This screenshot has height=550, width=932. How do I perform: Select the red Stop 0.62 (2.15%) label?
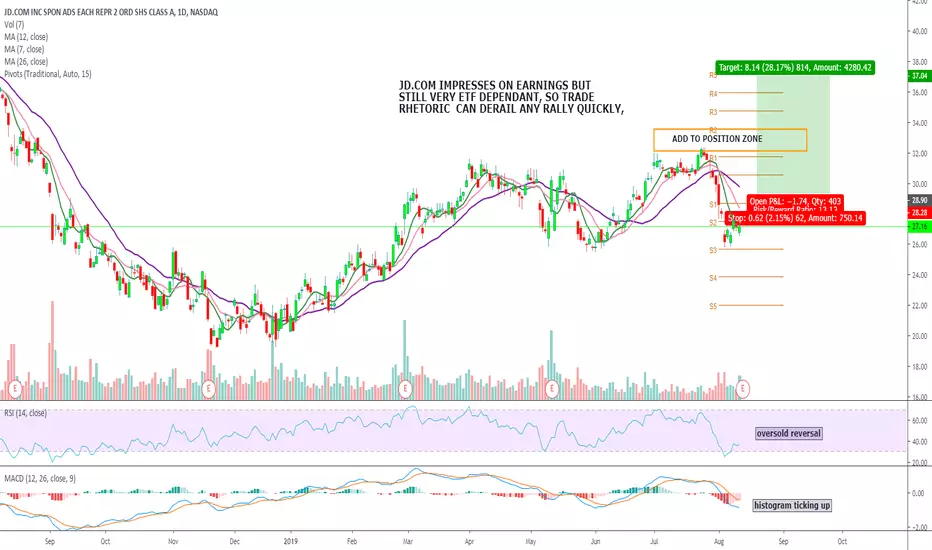point(795,218)
